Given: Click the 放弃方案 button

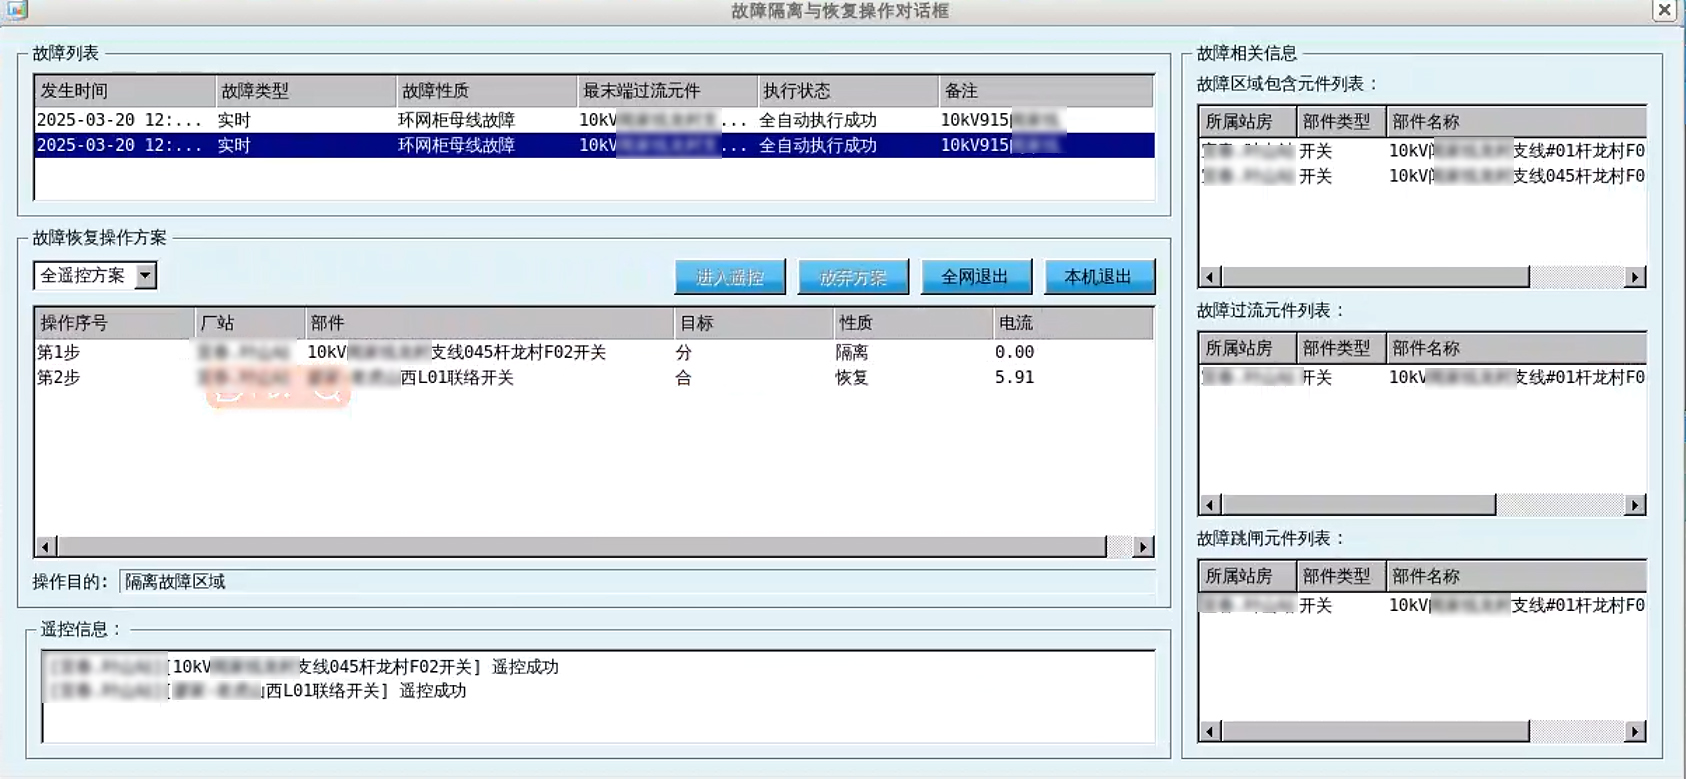Looking at the screenshot, I should pyautogui.click(x=853, y=277).
